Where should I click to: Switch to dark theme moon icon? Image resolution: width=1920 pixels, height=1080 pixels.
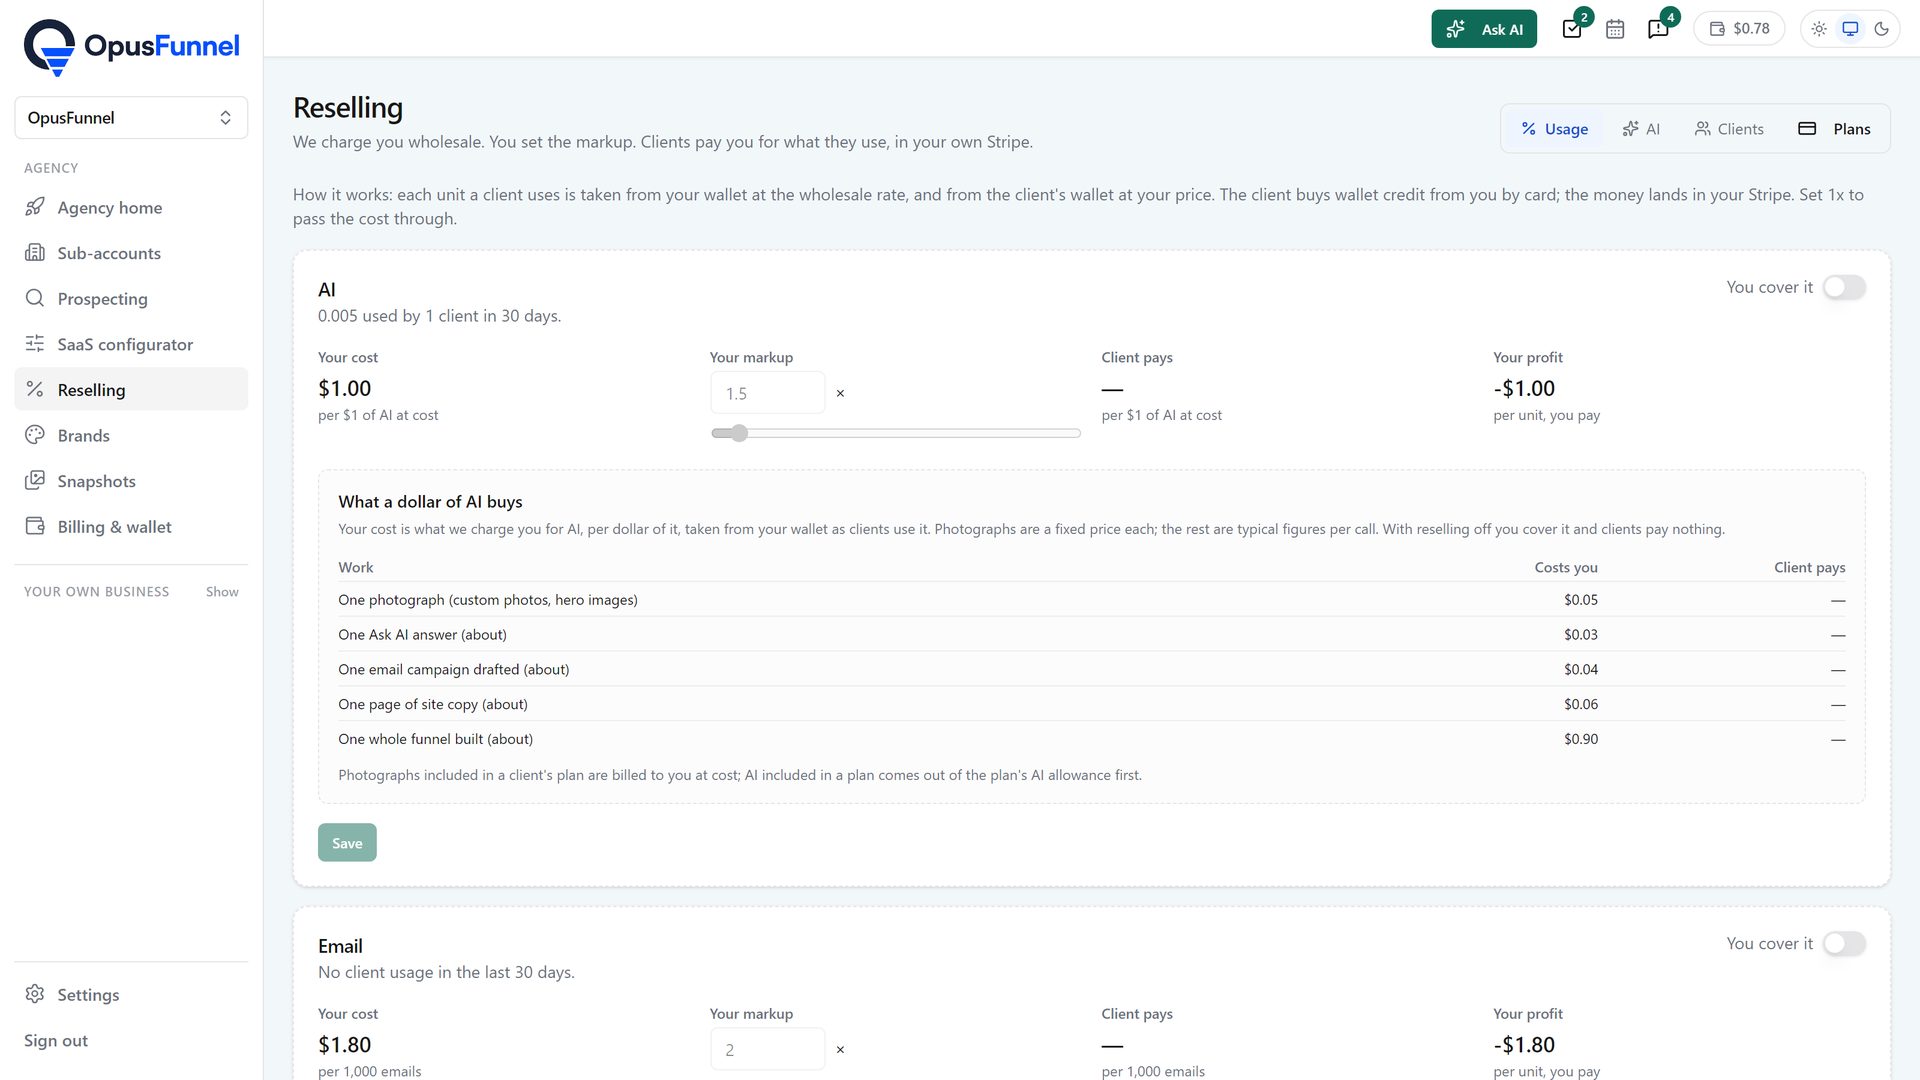pos(1881,29)
